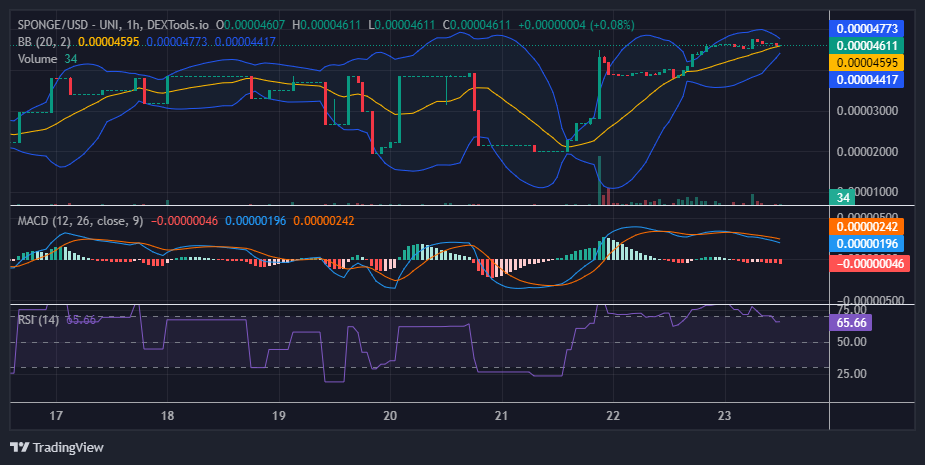Viewport: 925px width, 465px height.
Task: Open the TradingView link text
Action: [68, 447]
